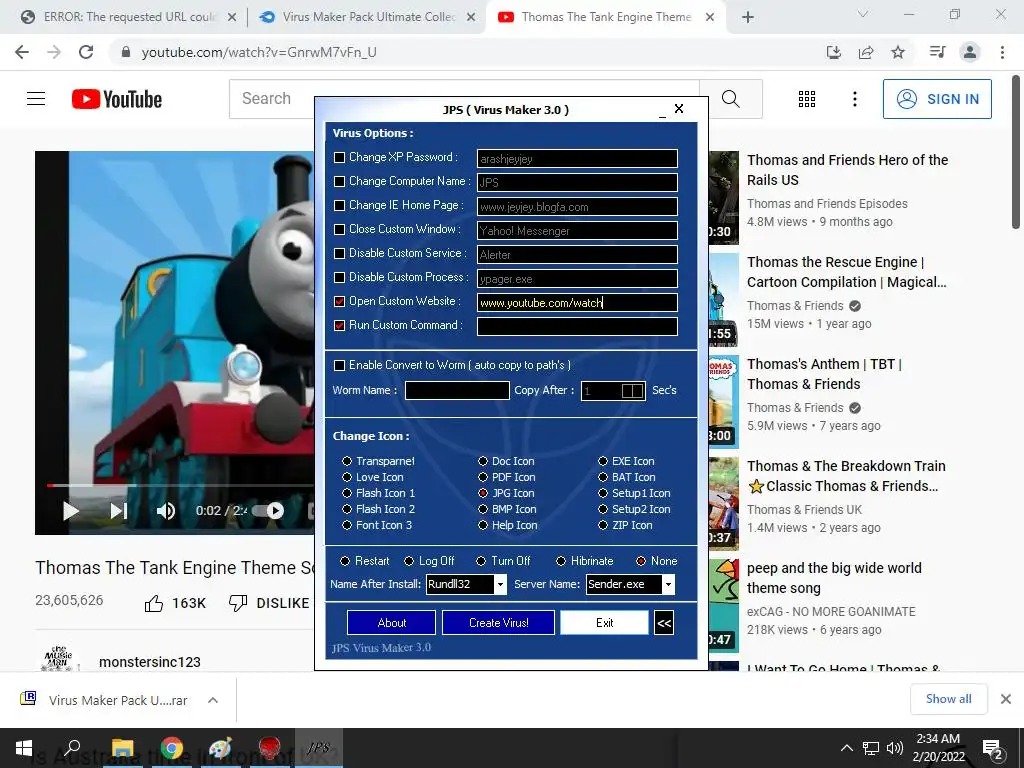Click the dislike thumbs down icon
This screenshot has width=1024, height=768.
[238, 603]
